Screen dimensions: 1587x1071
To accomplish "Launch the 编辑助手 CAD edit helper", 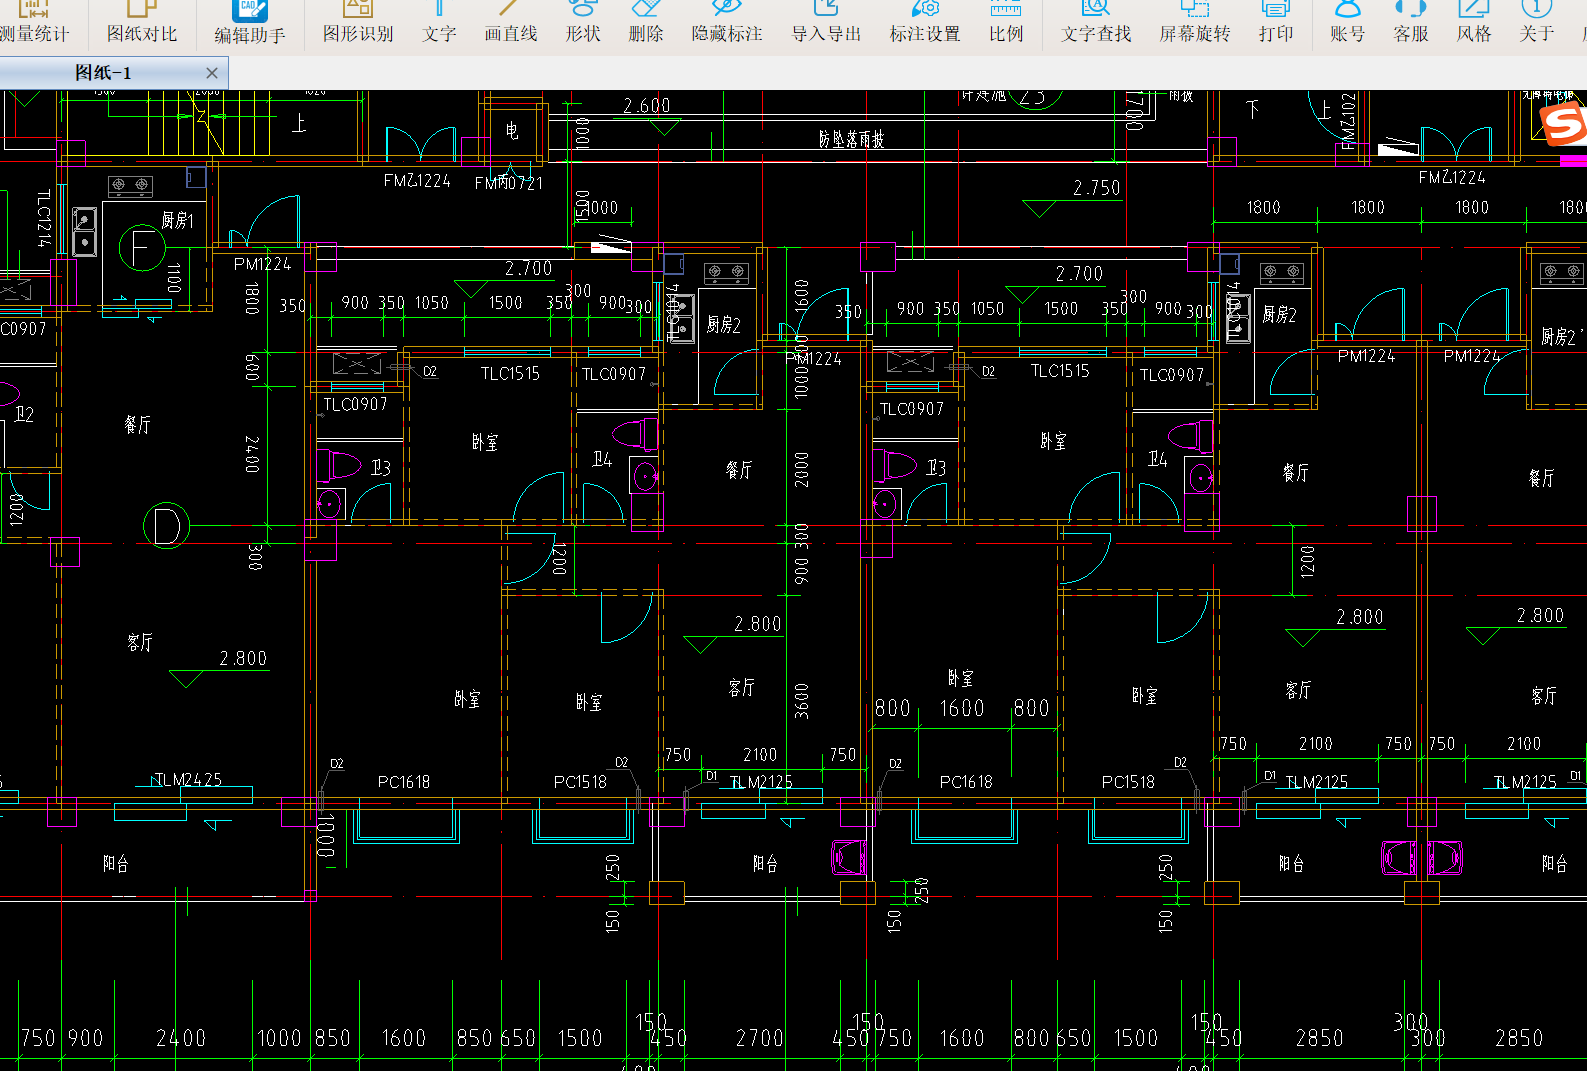I will pos(250,22).
